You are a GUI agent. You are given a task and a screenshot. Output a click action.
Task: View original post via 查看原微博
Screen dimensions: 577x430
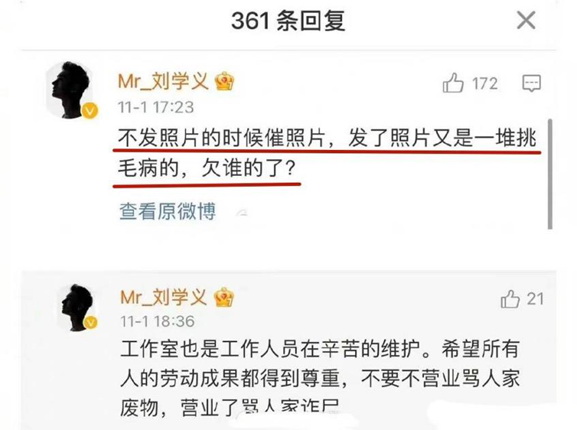pyautogui.click(x=167, y=212)
